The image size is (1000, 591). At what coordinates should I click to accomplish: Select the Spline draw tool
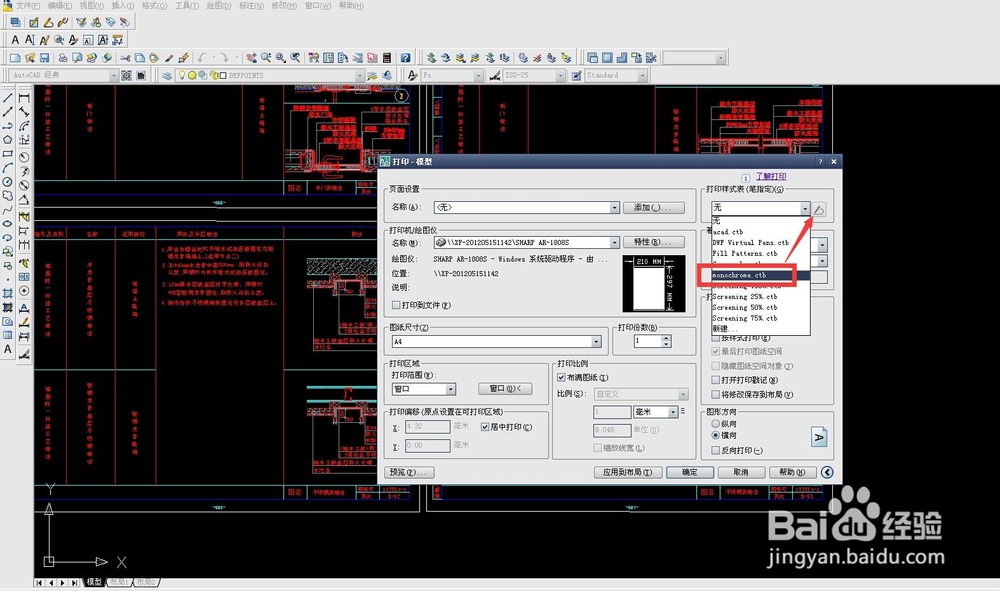tap(8, 210)
